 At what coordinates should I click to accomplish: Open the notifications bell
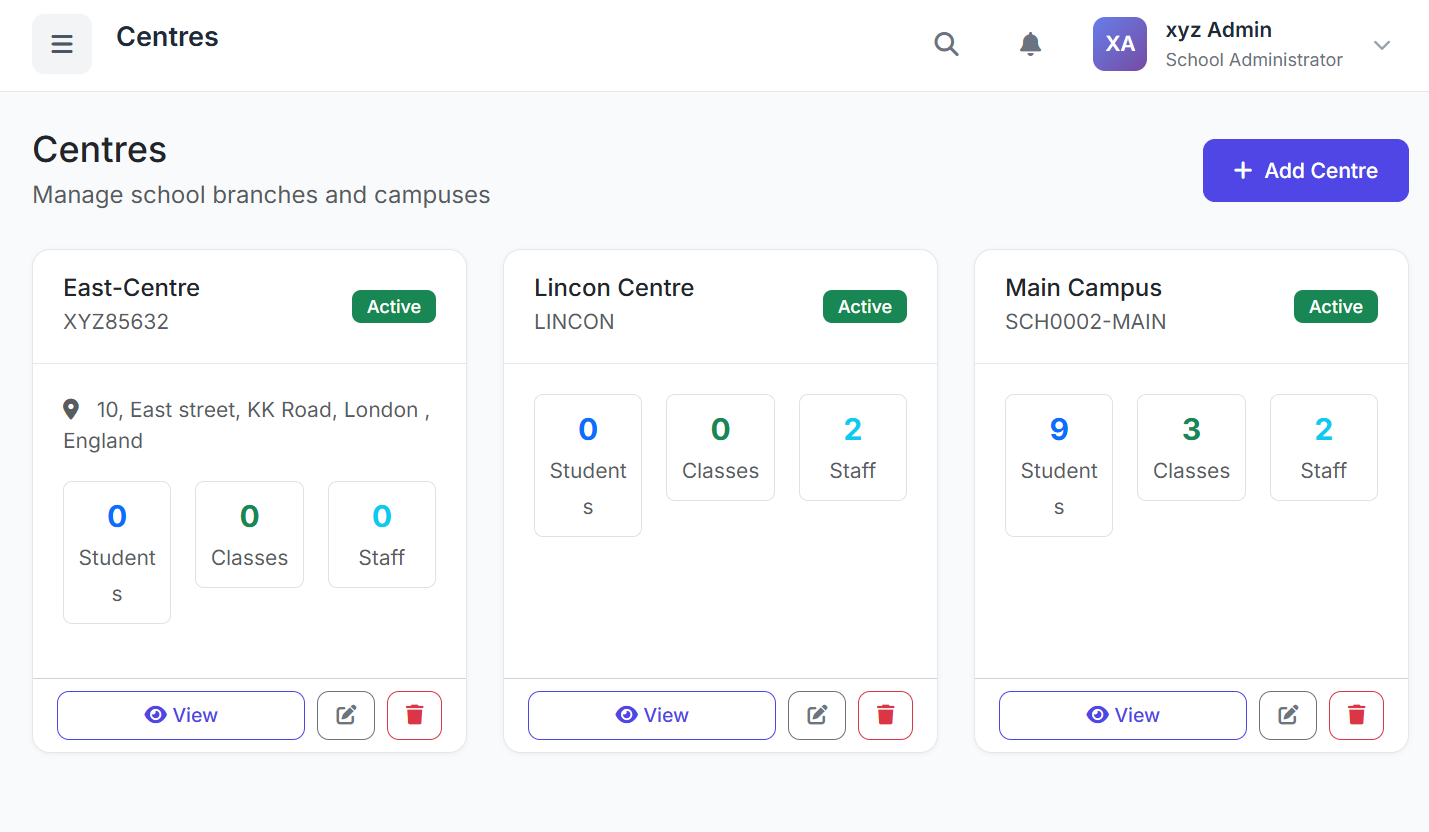pyautogui.click(x=1030, y=44)
